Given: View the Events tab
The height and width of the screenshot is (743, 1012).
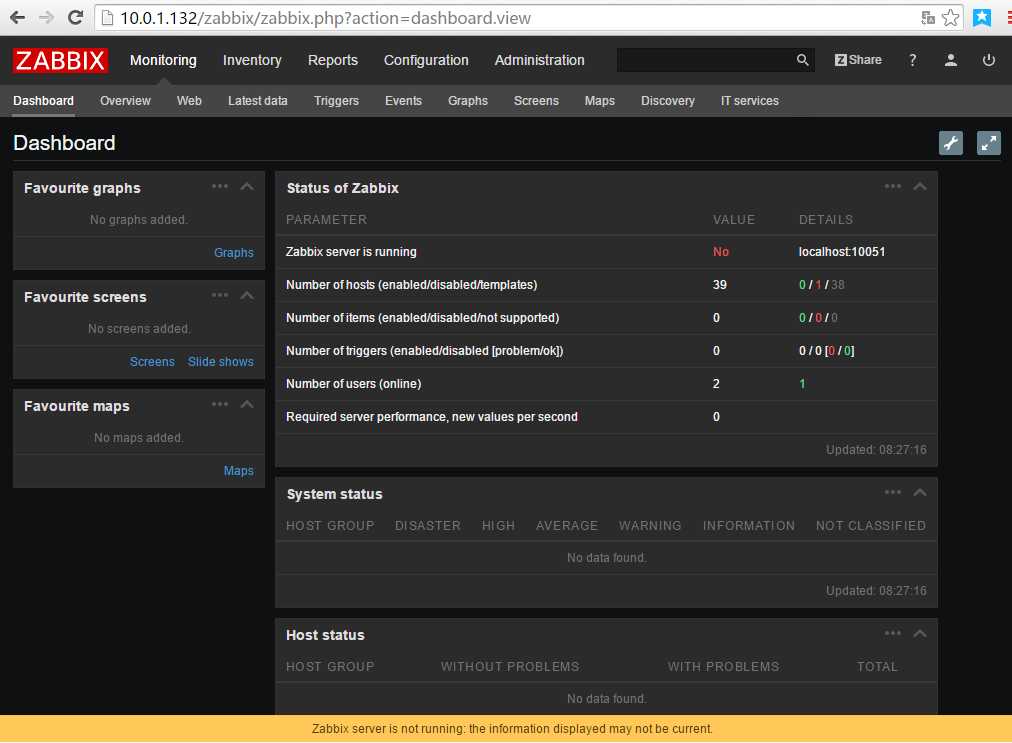Looking at the screenshot, I should pyautogui.click(x=403, y=101).
